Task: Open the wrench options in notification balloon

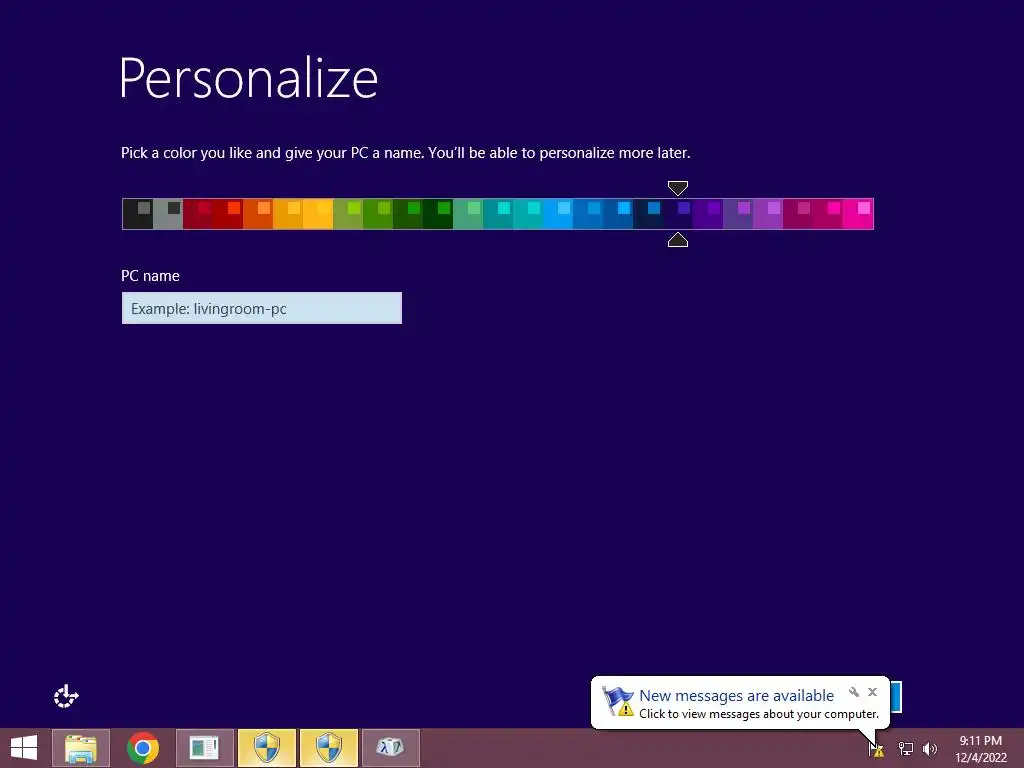Action: pyautogui.click(x=854, y=692)
